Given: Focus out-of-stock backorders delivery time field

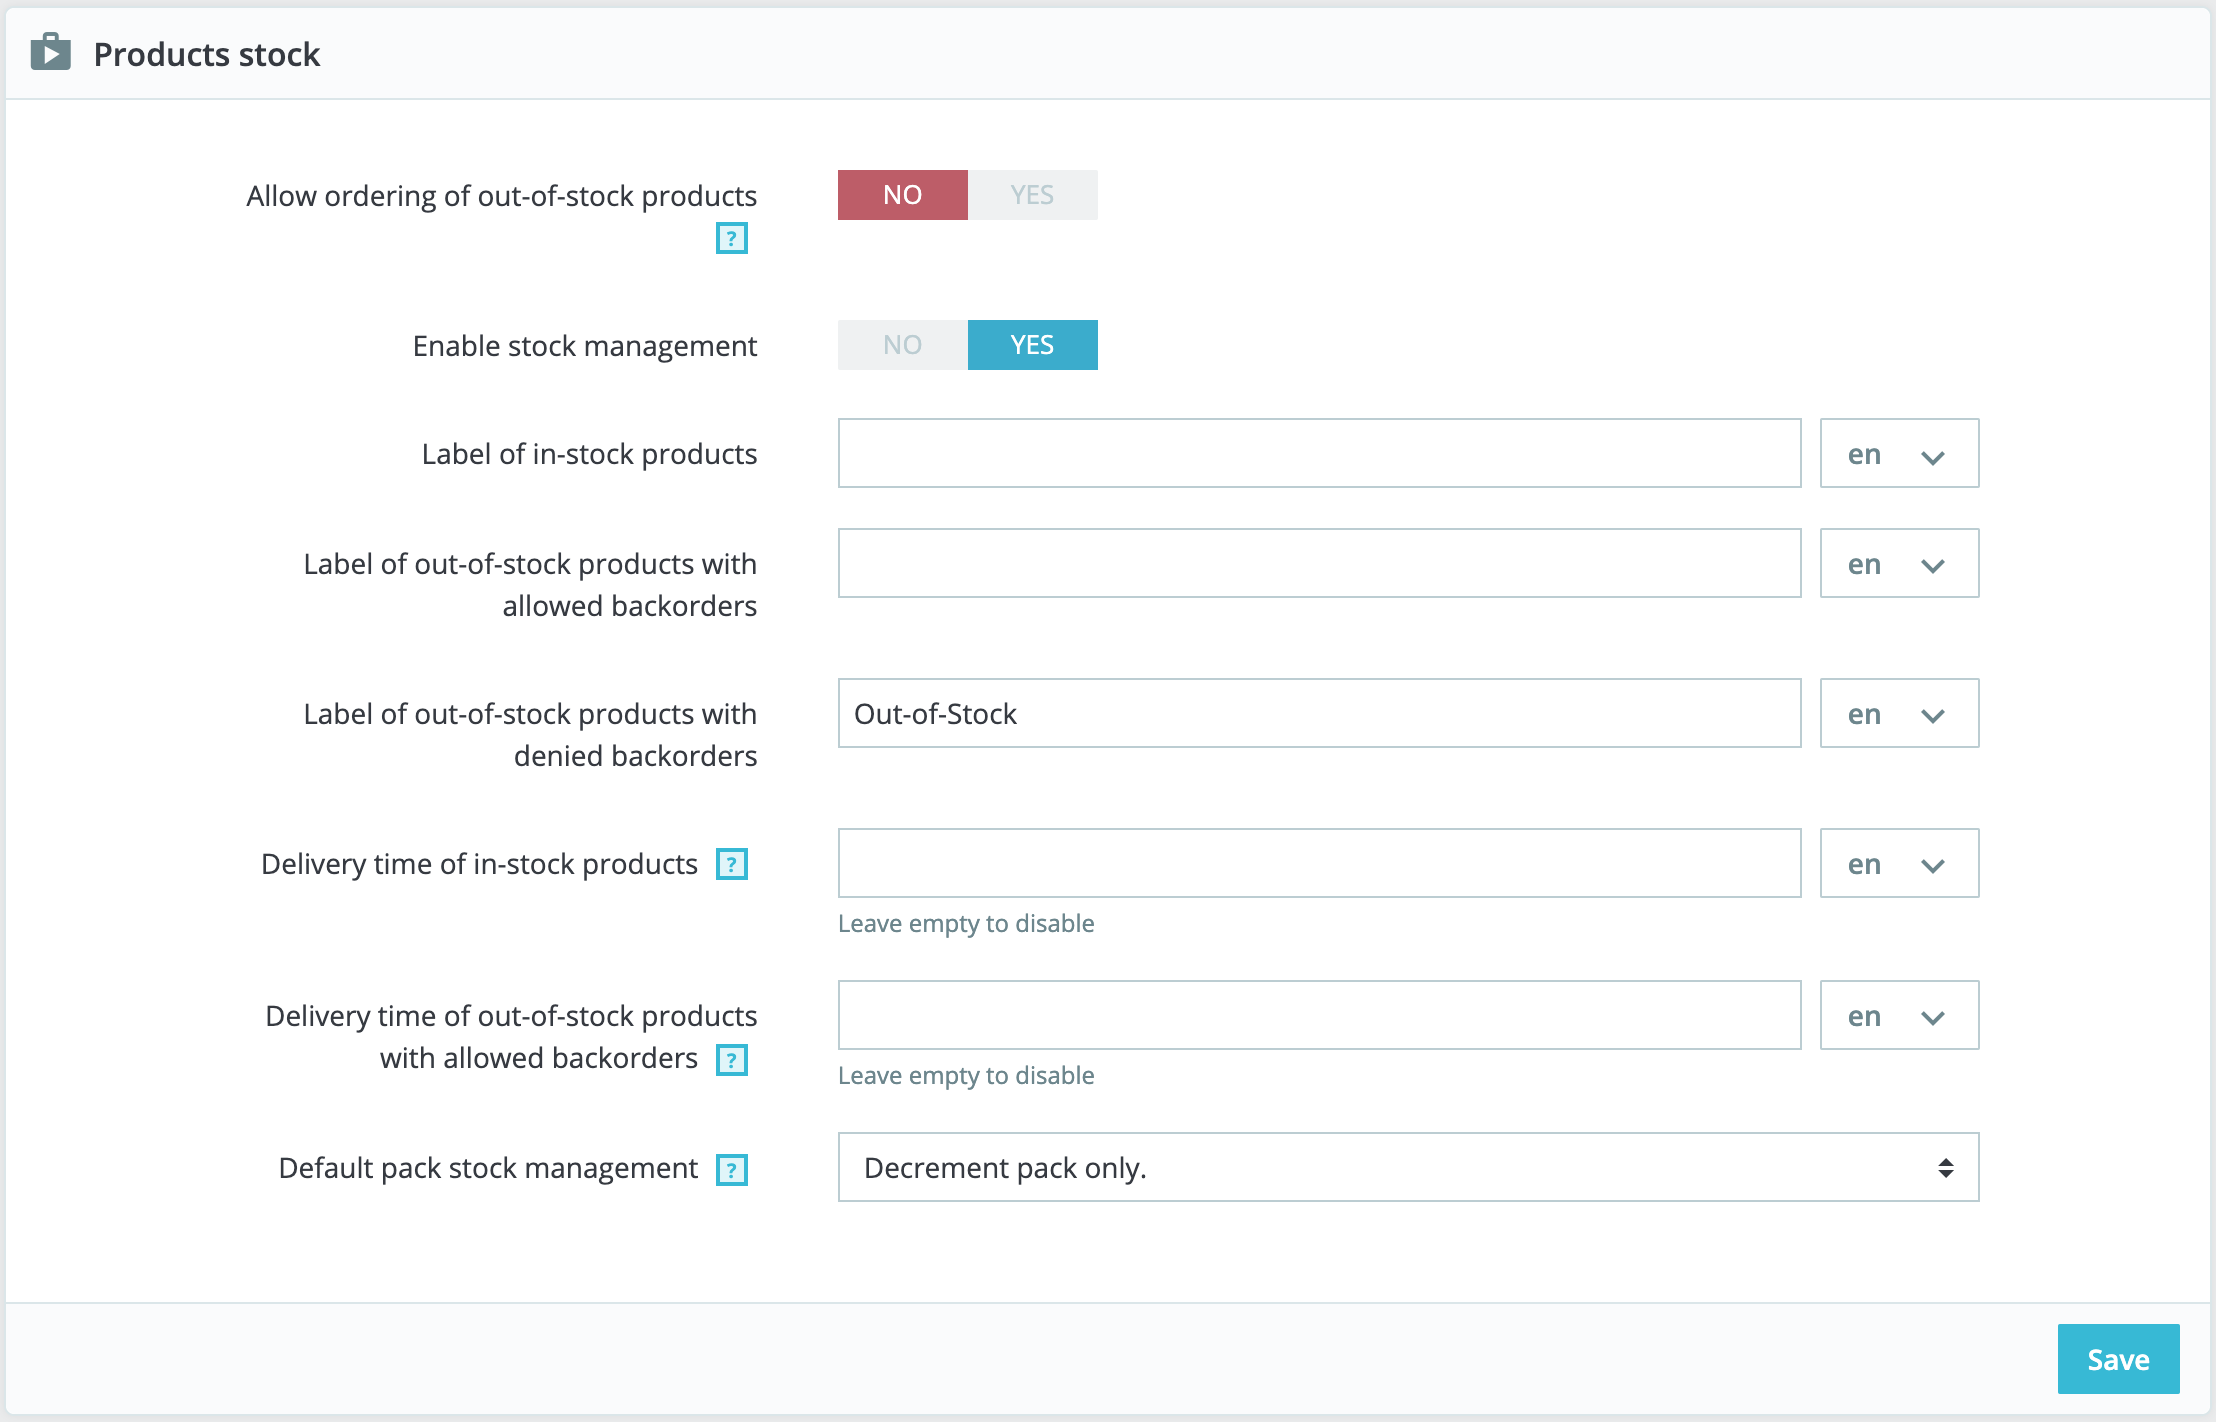Looking at the screenshot, I should 1319,1015.
